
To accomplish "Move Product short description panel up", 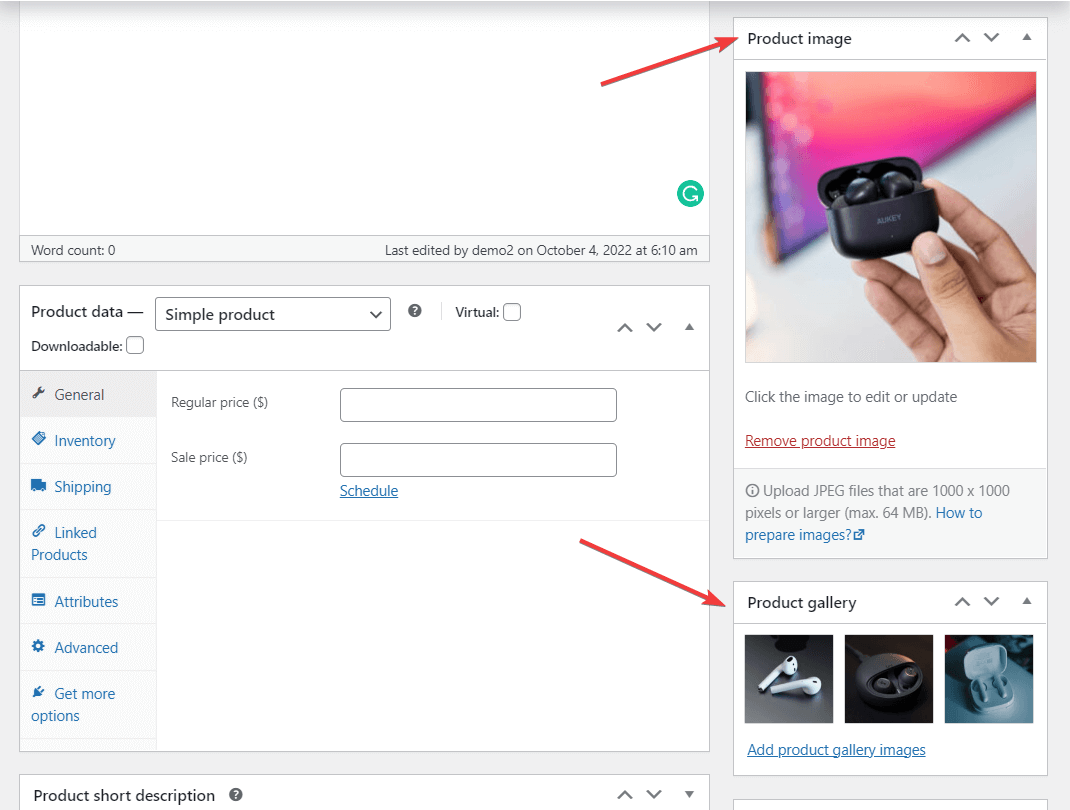I will [x=624, y=794].
